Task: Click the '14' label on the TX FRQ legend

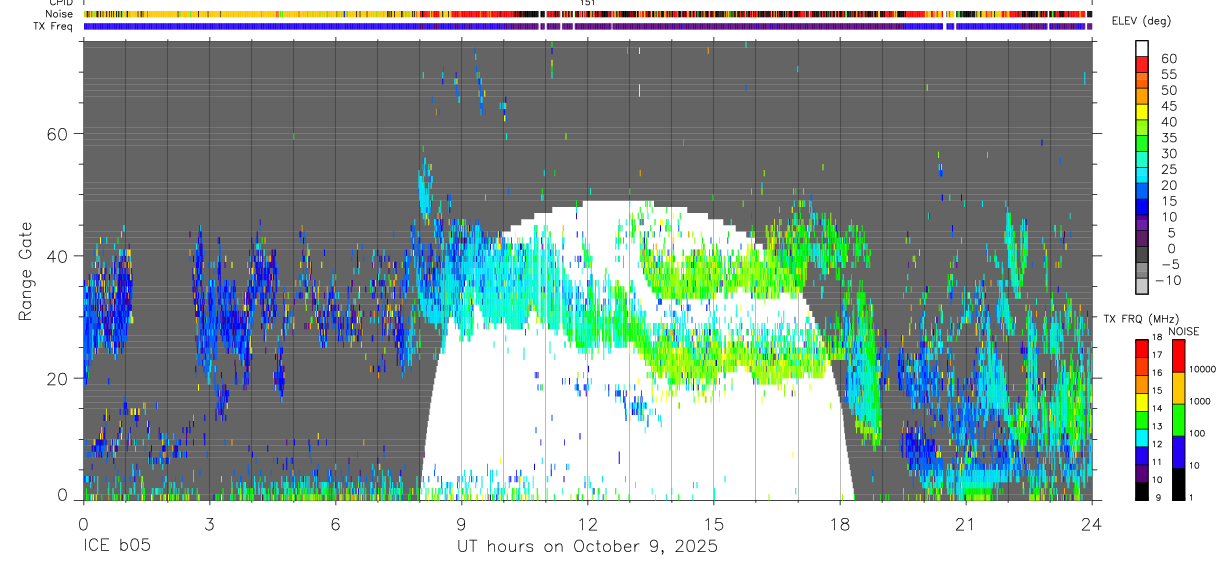Action: pyautogui.click(x=1157, y=408)
